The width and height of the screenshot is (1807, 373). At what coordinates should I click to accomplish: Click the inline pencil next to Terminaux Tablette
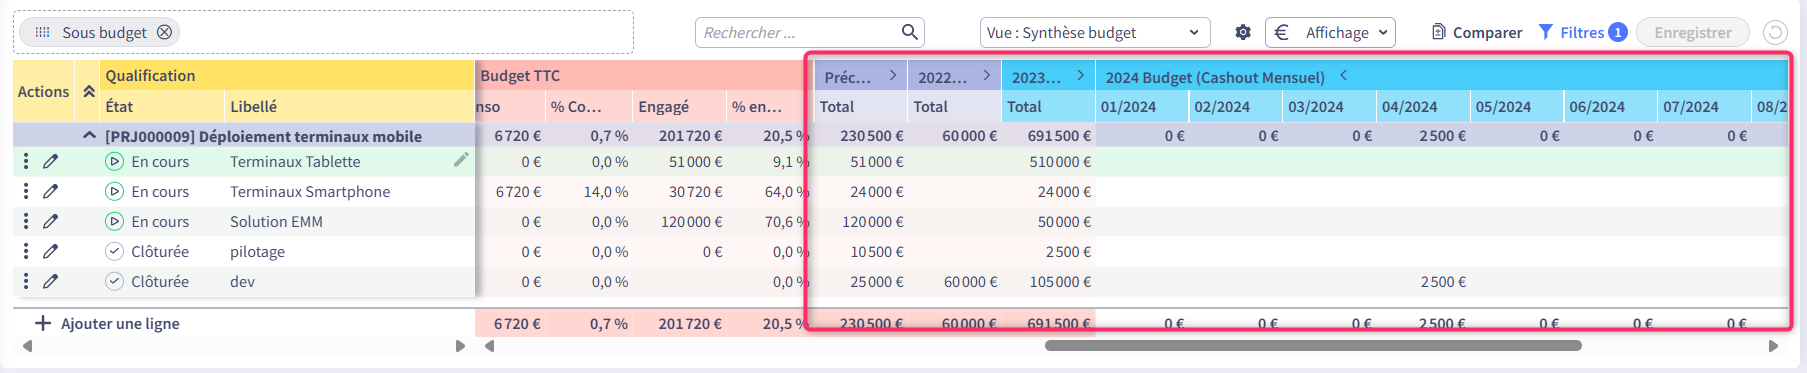pos(461,160)
